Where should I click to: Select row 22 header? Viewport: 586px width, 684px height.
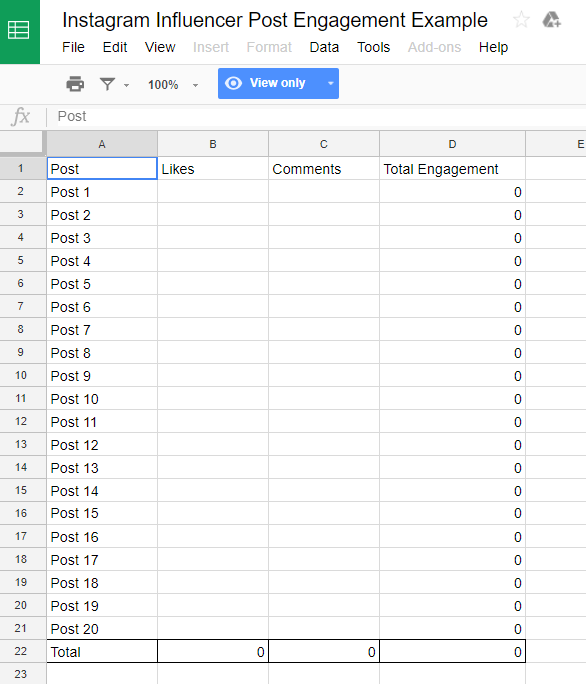[x=21, y=651]
